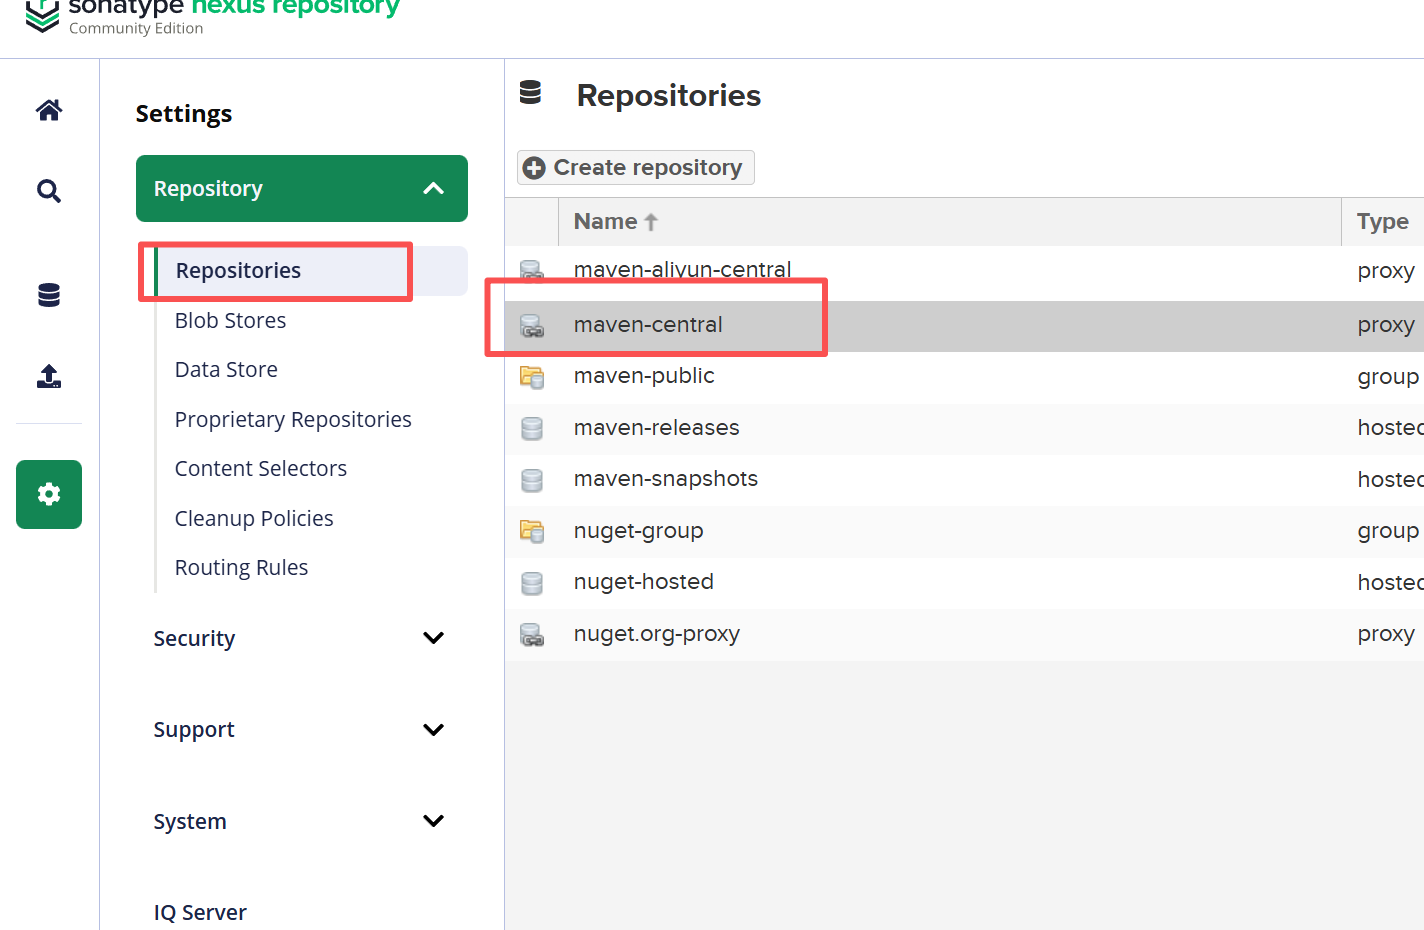Image resolution: width=1424 pixels, height=930 pixels.
Task: Open Content Selectors page
Action: click(x=261, y=469)
